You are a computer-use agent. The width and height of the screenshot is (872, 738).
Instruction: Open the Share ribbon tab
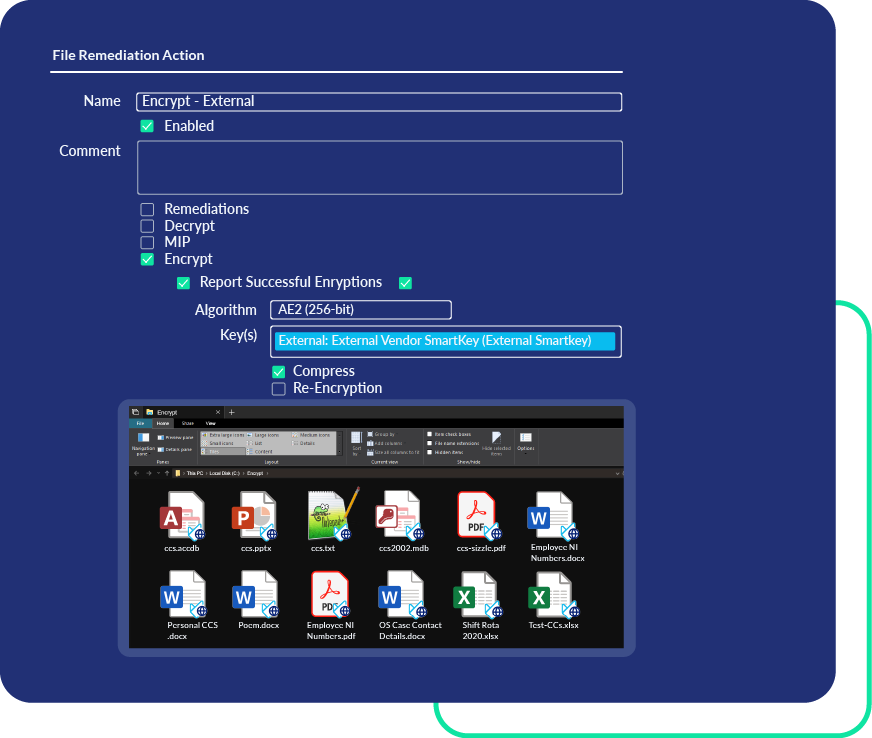187,424
